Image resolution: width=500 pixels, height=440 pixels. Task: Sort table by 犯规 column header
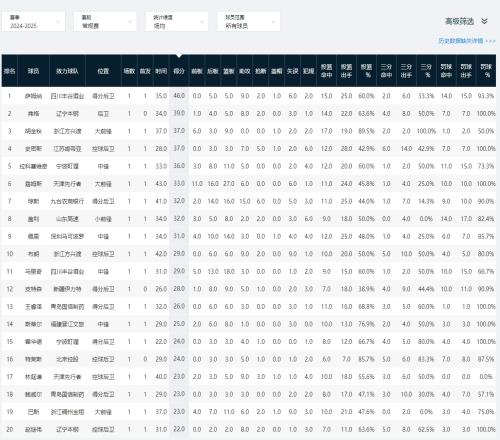309,71
